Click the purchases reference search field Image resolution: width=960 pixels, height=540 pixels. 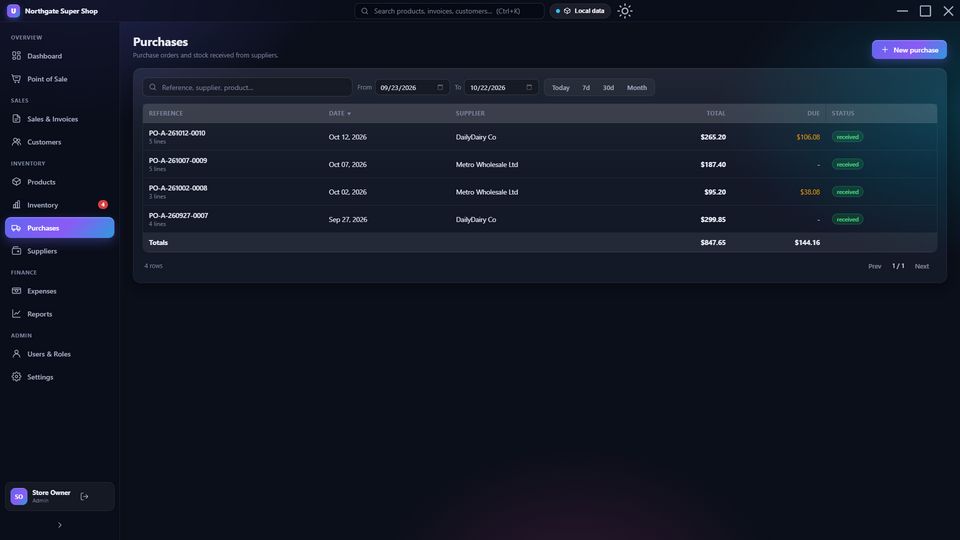click(x=247, y=88)
